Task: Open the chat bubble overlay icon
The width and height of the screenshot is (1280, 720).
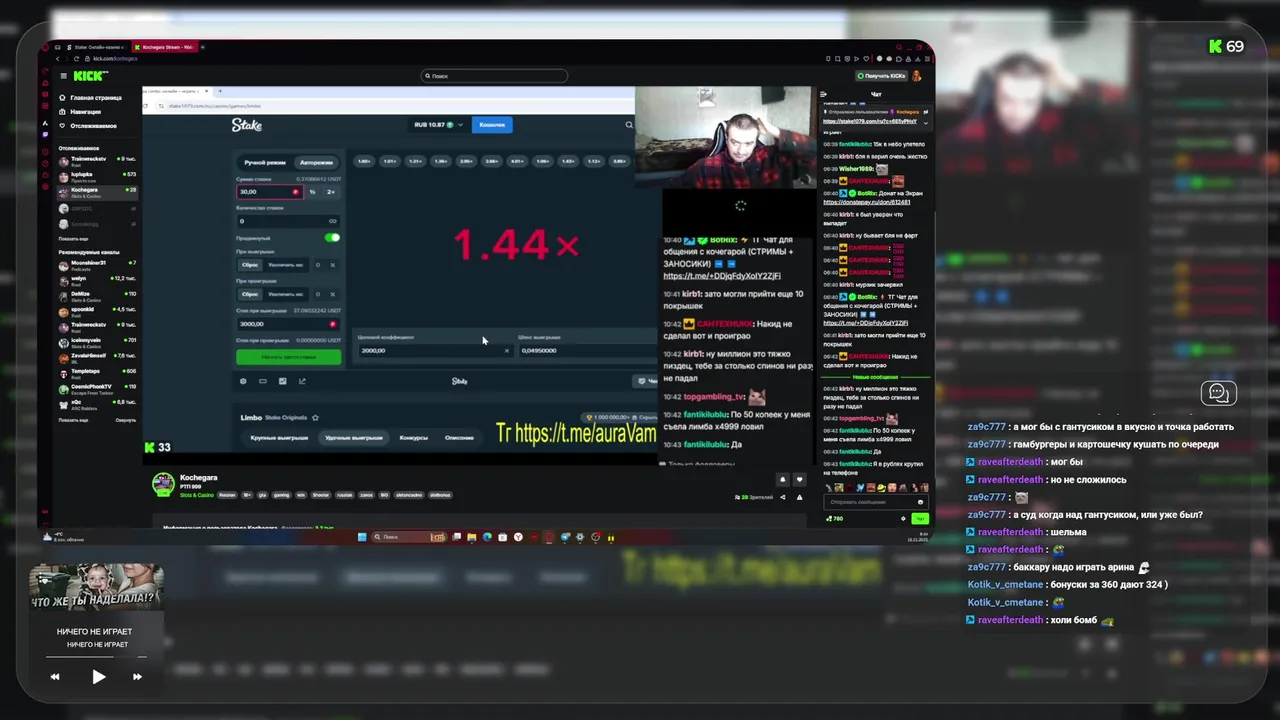Action: [x=1218, y=393]
